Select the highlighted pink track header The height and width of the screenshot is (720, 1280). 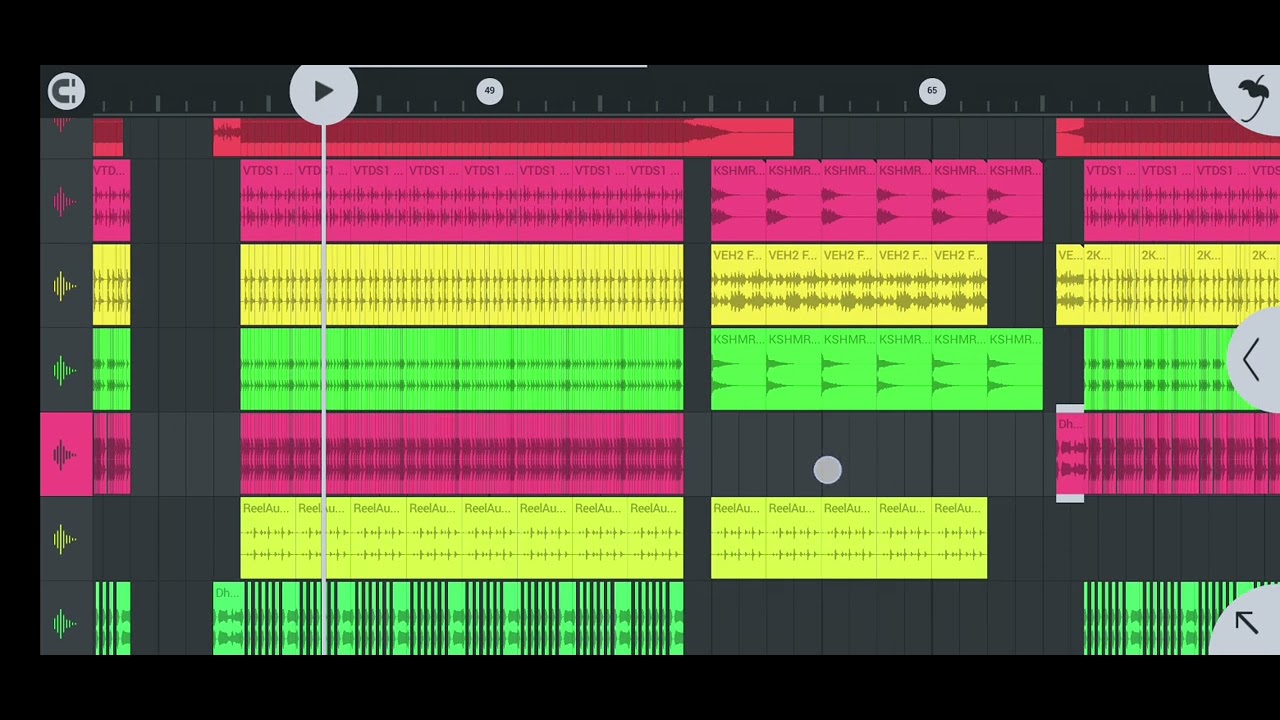[x=66, y=455]
